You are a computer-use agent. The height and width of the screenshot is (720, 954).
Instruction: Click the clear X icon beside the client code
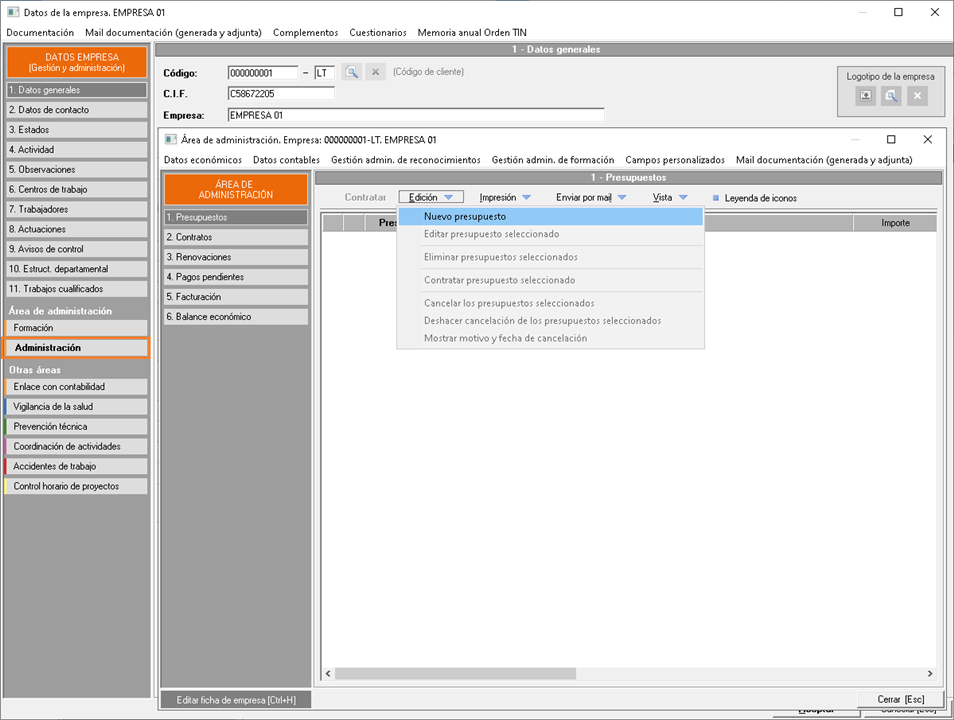[375, 72]
